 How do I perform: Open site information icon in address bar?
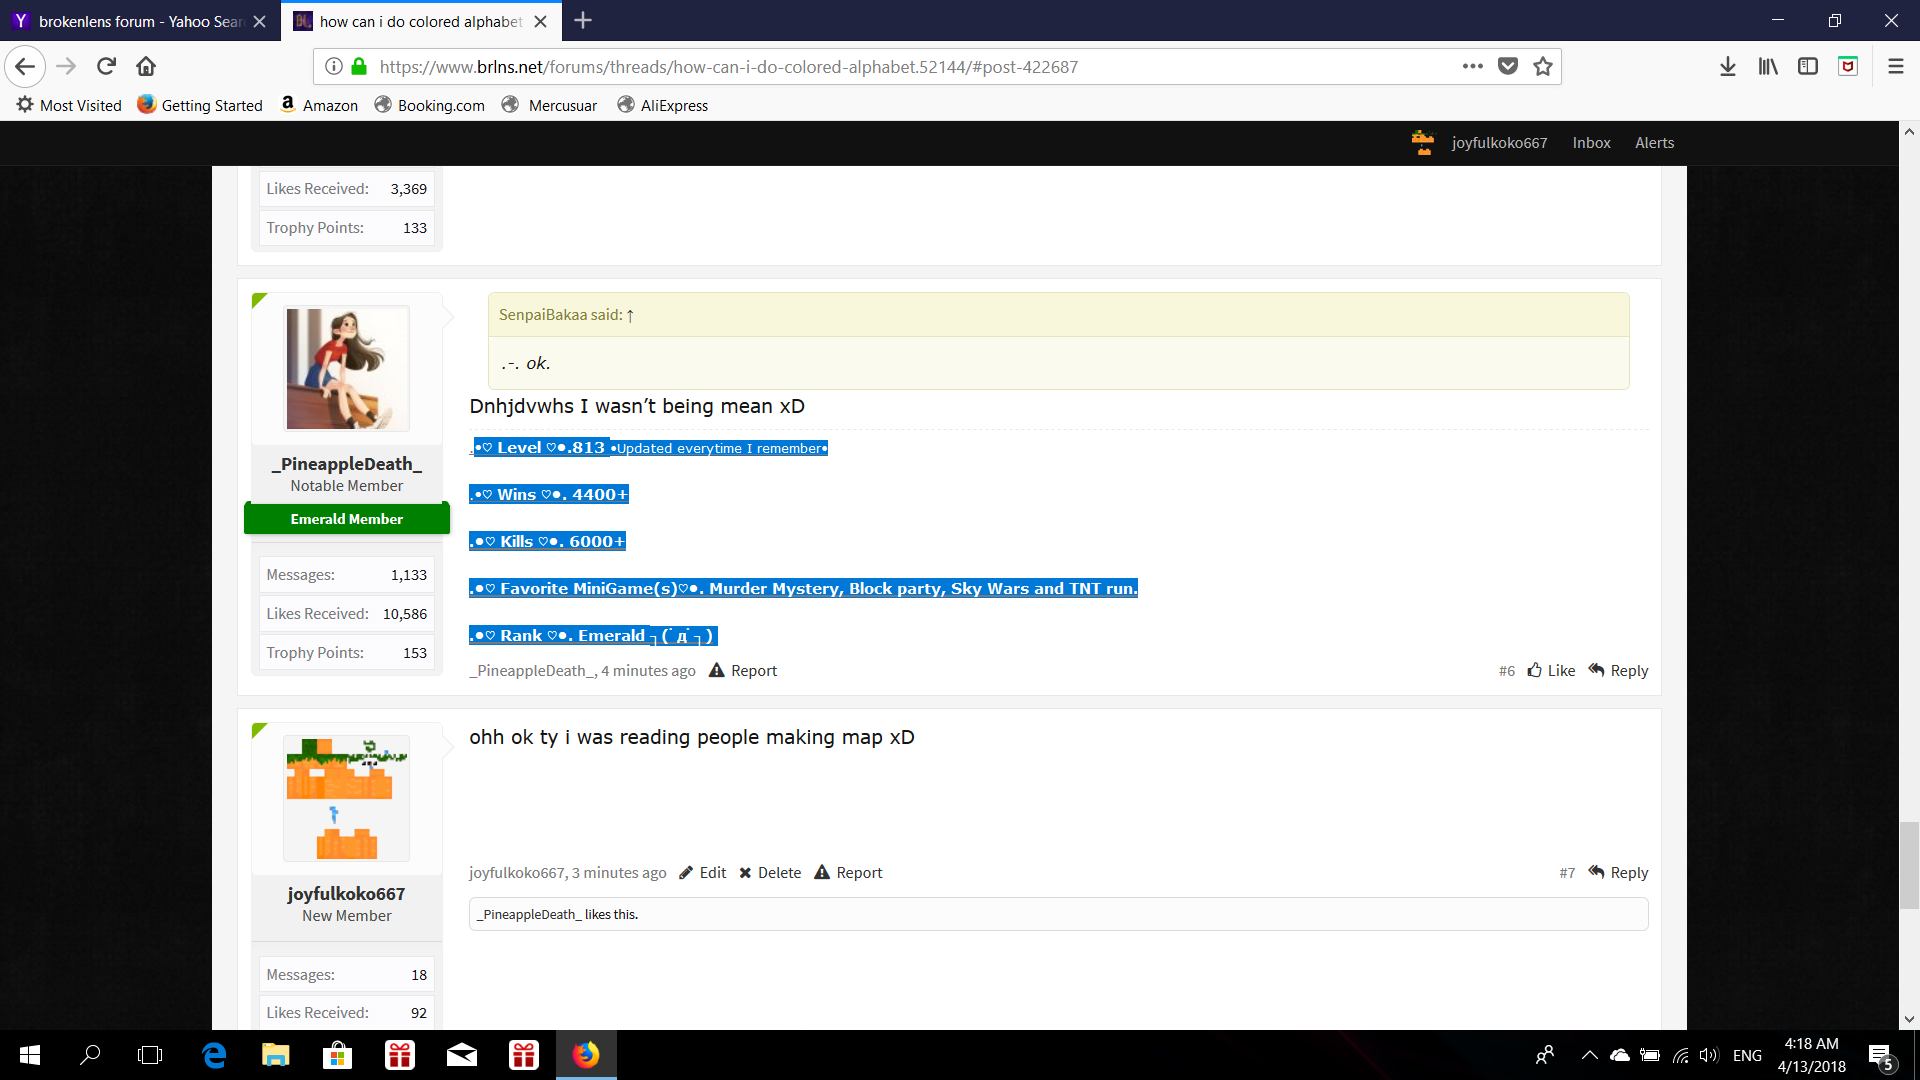334,67
